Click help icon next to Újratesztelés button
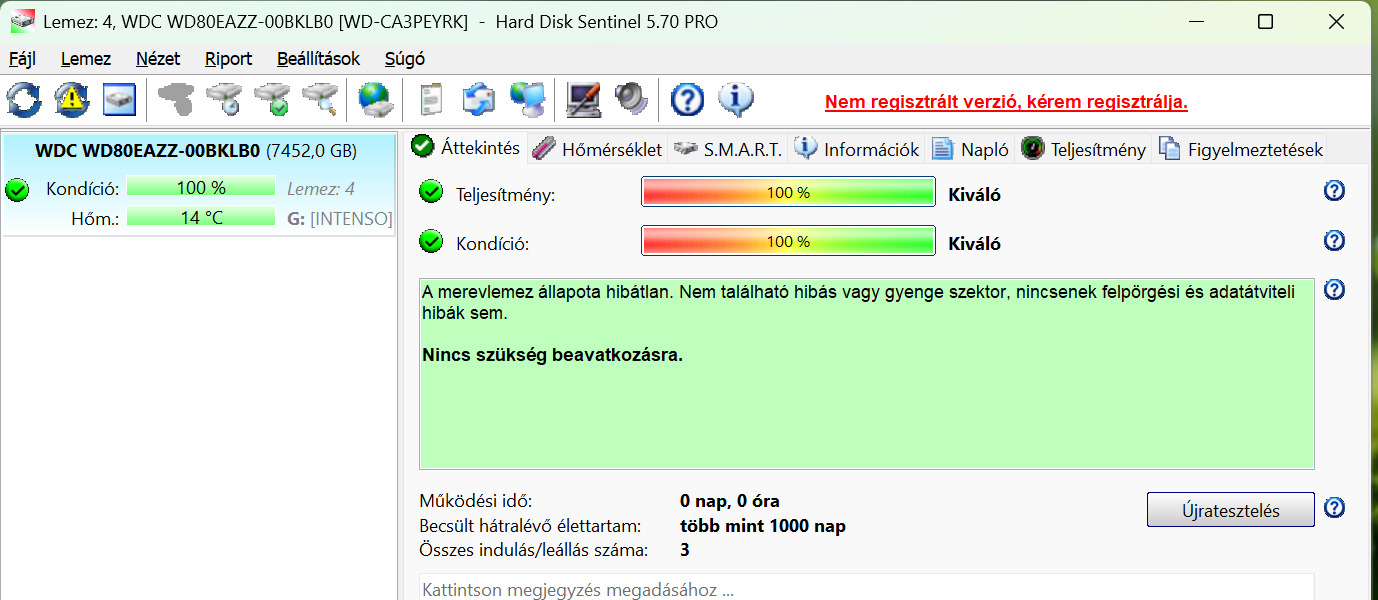1378x600 pixels. coord(1334,508)
